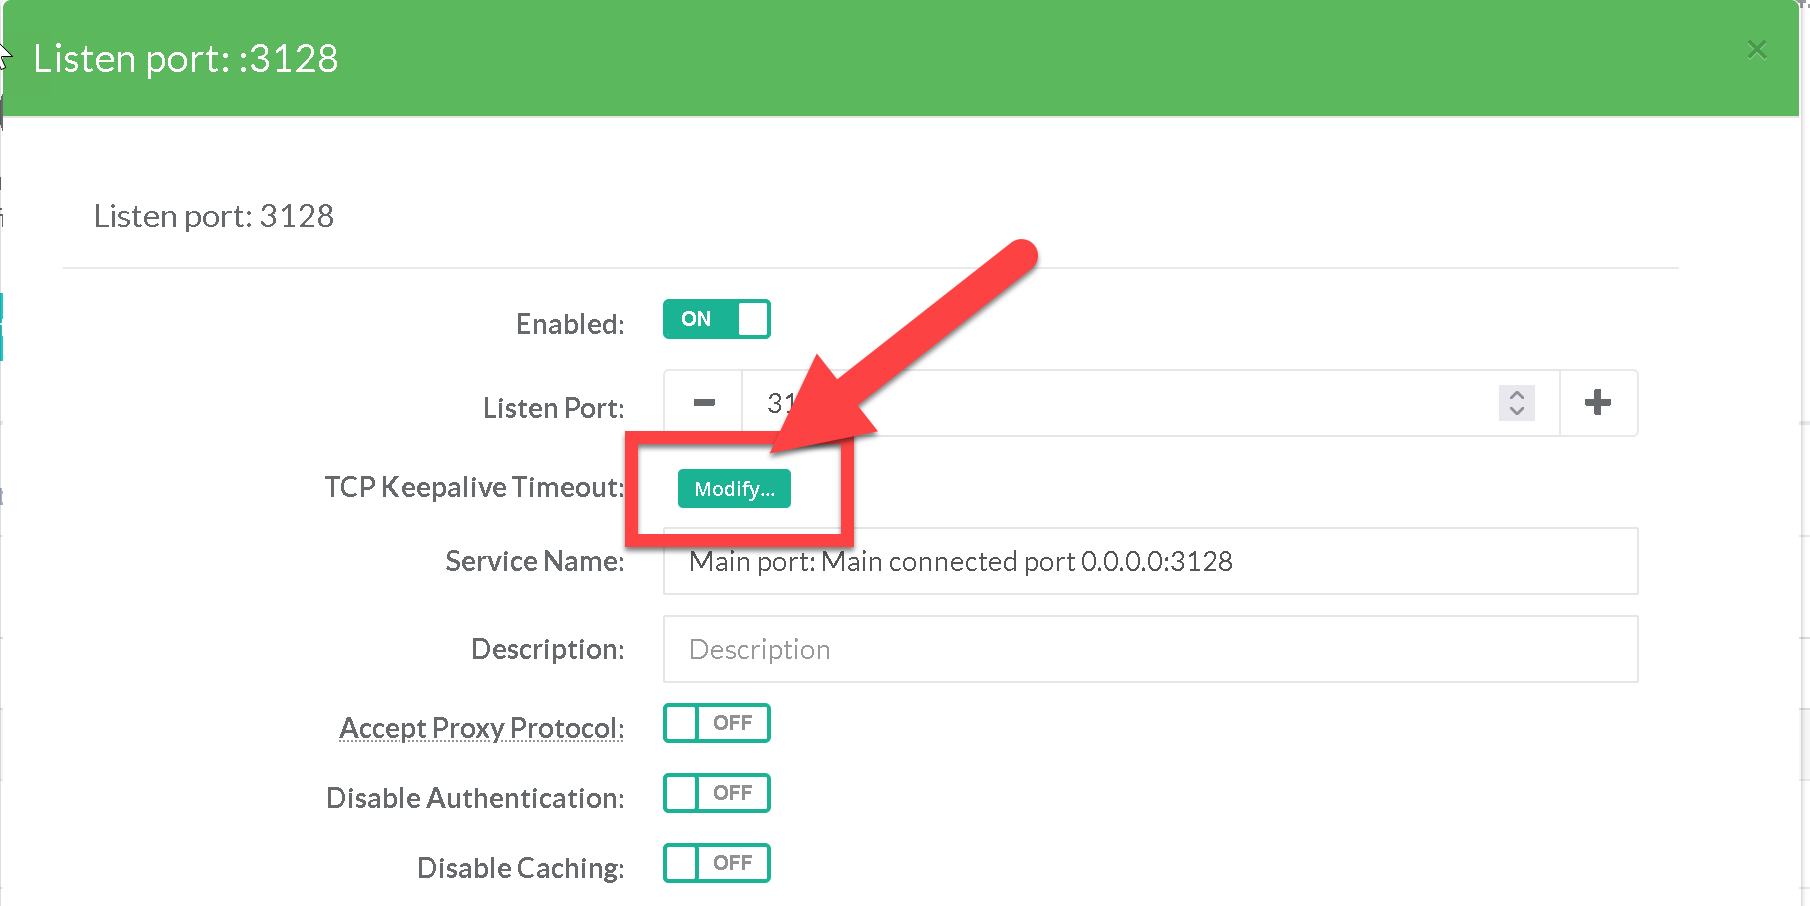The image size is (1810, 906).
Task: Click the empty Description input field
Action: point(1150,649)
